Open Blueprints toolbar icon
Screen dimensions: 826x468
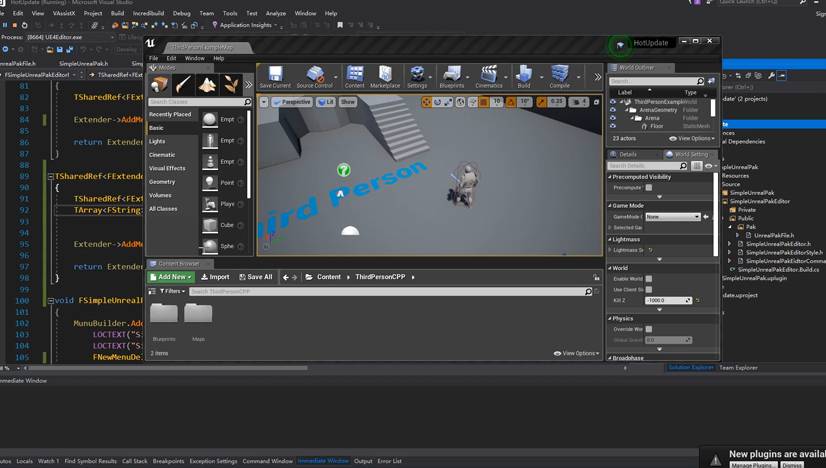[452, 77]
